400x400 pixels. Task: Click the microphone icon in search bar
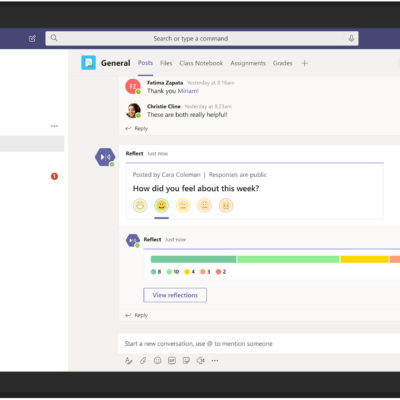pos(351,39)
